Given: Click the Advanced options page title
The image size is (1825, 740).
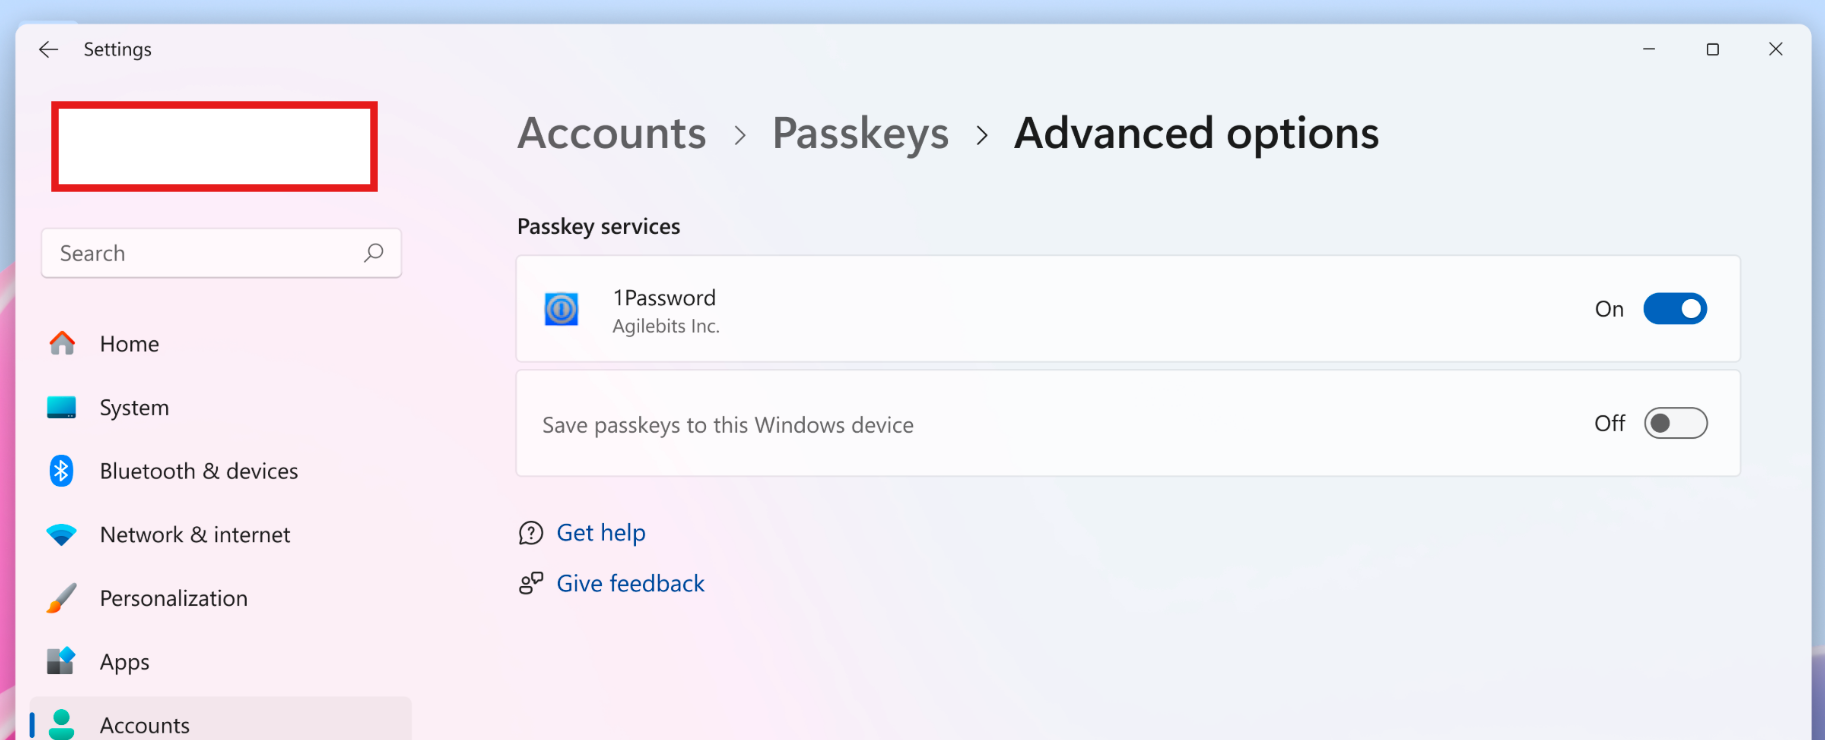Looking at the screenshot, I should [1196, 133].
